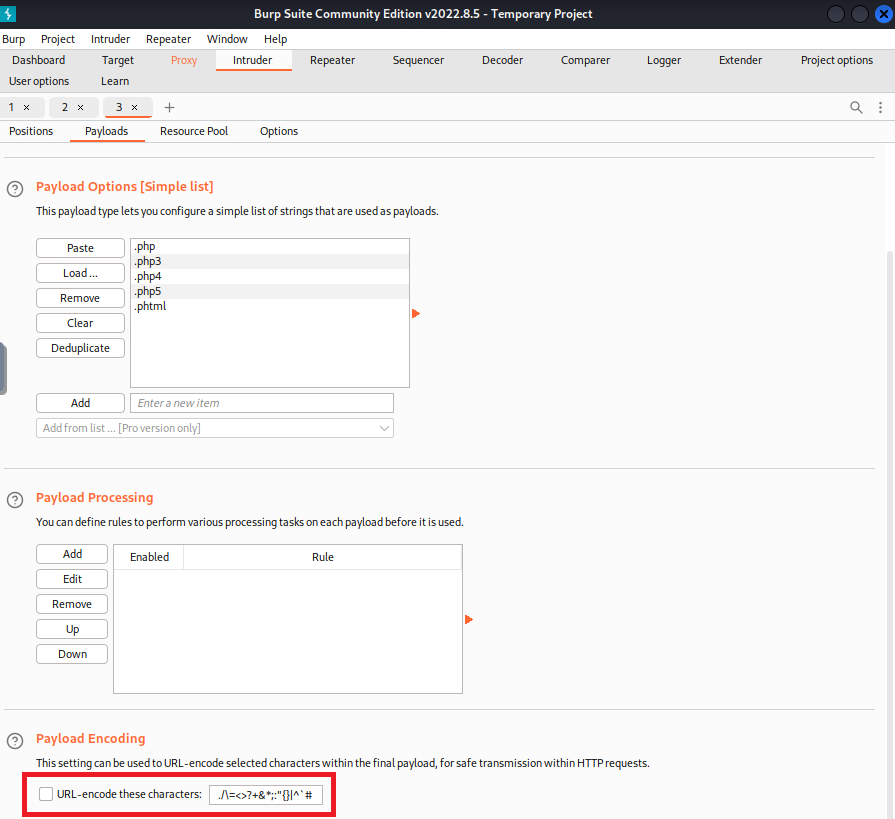Viewport: 895px width, 819px height.
Task: Click the Clear button
Action: point(80,323)
